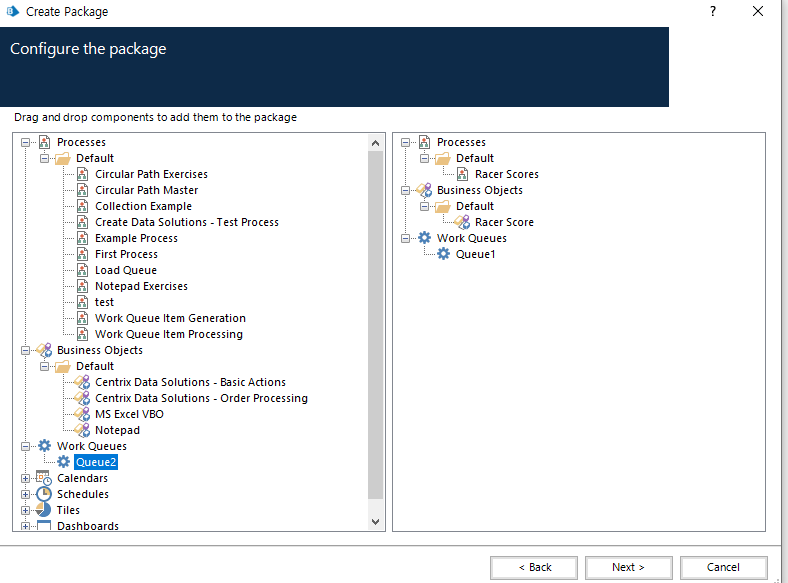
Task: Select Collection Example process
Action: 143,207
